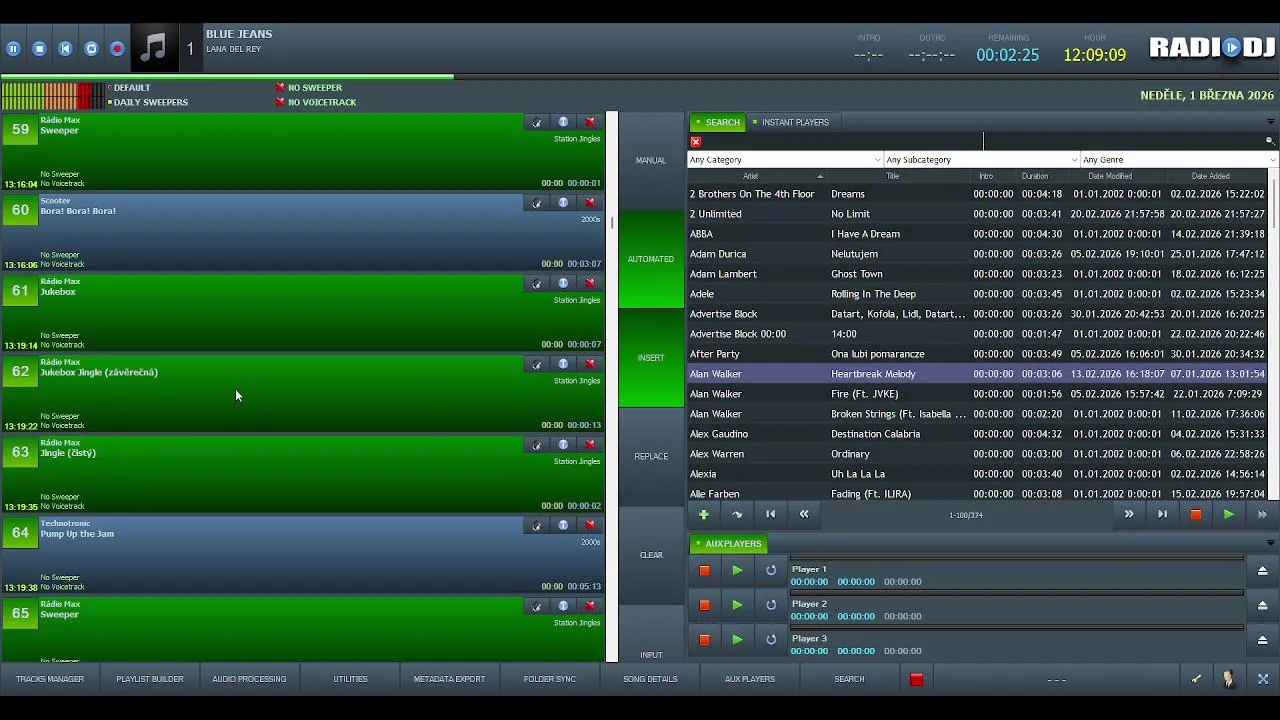Viewport: 1280px width, 720px height.
Task: Click the music note album art
Action: (x=154, y=47)
